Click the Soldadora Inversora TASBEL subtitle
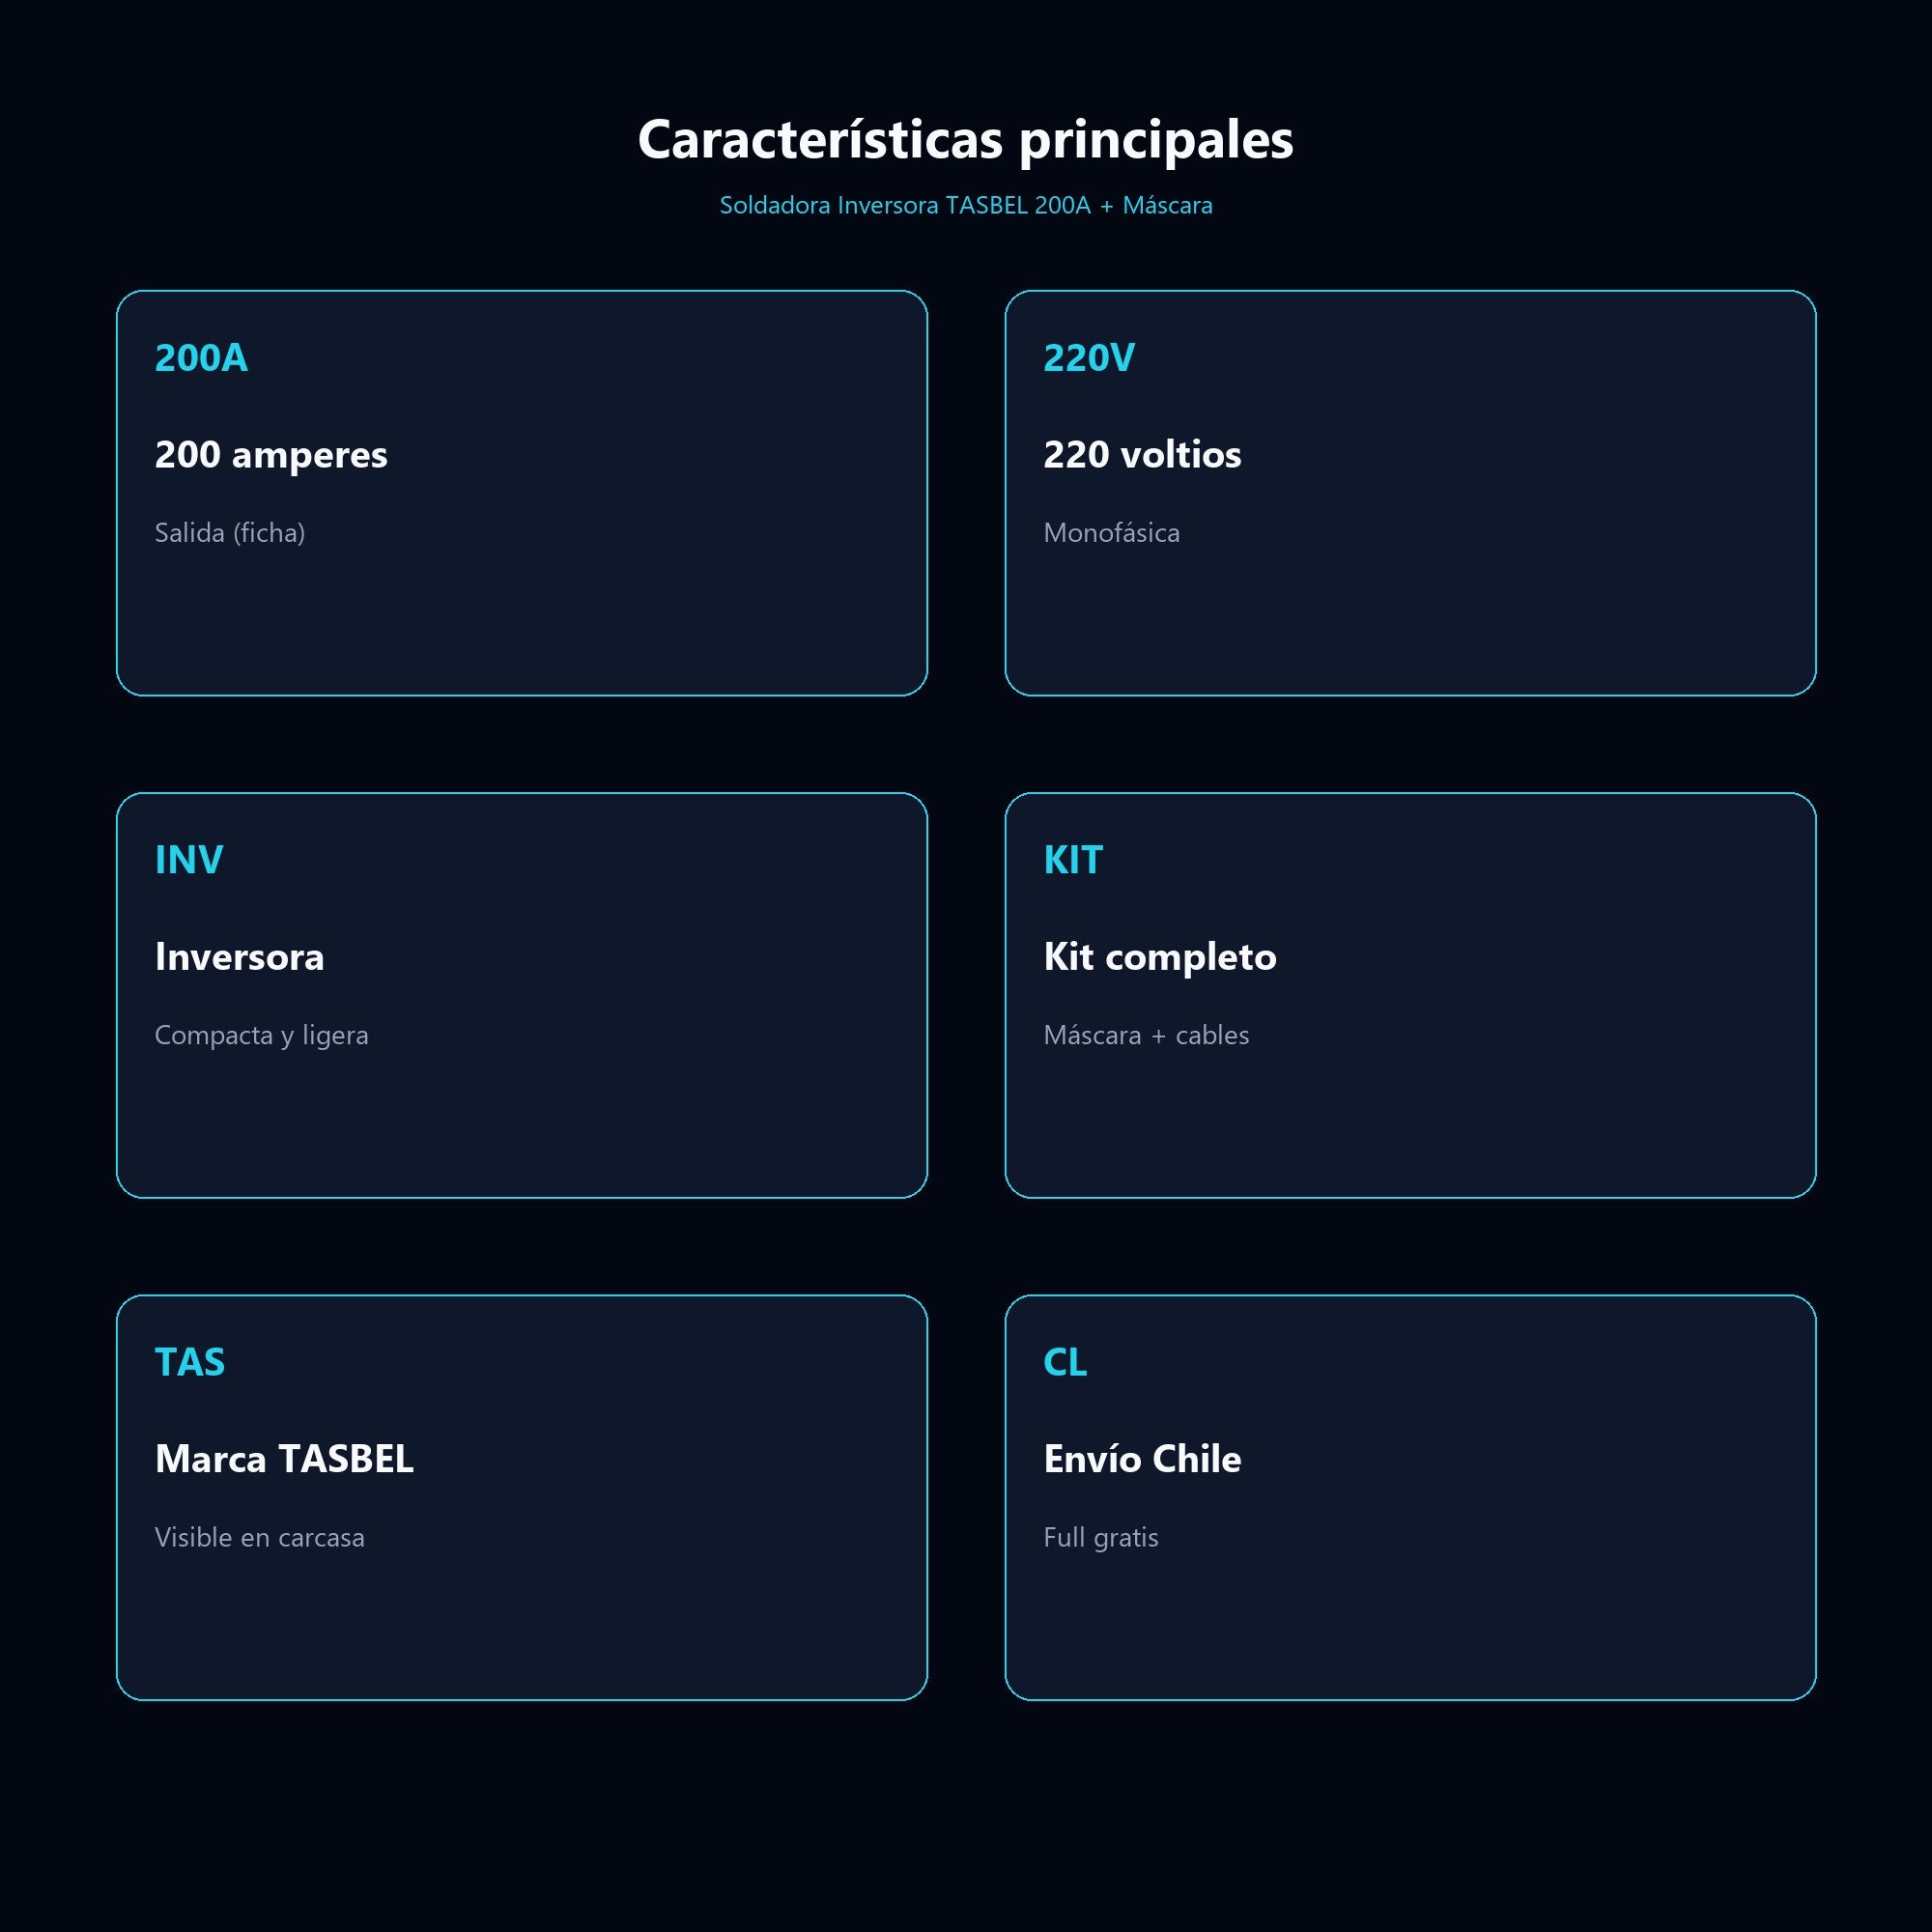This screenshot has width=1932, height=1932. coord(966,205)
